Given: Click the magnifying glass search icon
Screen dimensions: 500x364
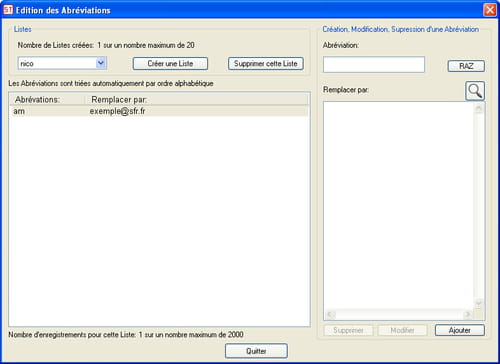Looking at the screenshot, I should tap(475, 91).
